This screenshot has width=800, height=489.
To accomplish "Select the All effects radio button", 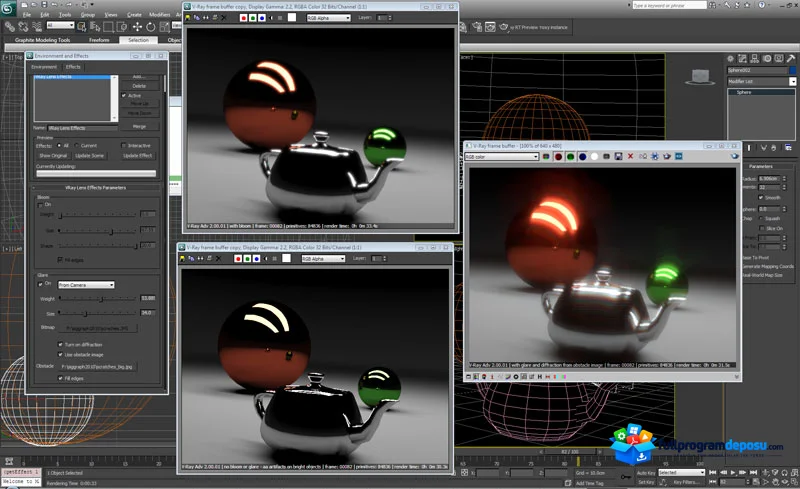I will coord(59,145).
